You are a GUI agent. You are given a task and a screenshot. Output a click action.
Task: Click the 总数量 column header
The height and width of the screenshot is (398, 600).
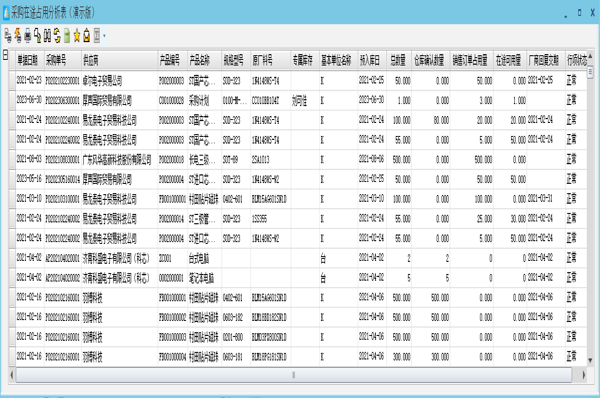(399, 60)
